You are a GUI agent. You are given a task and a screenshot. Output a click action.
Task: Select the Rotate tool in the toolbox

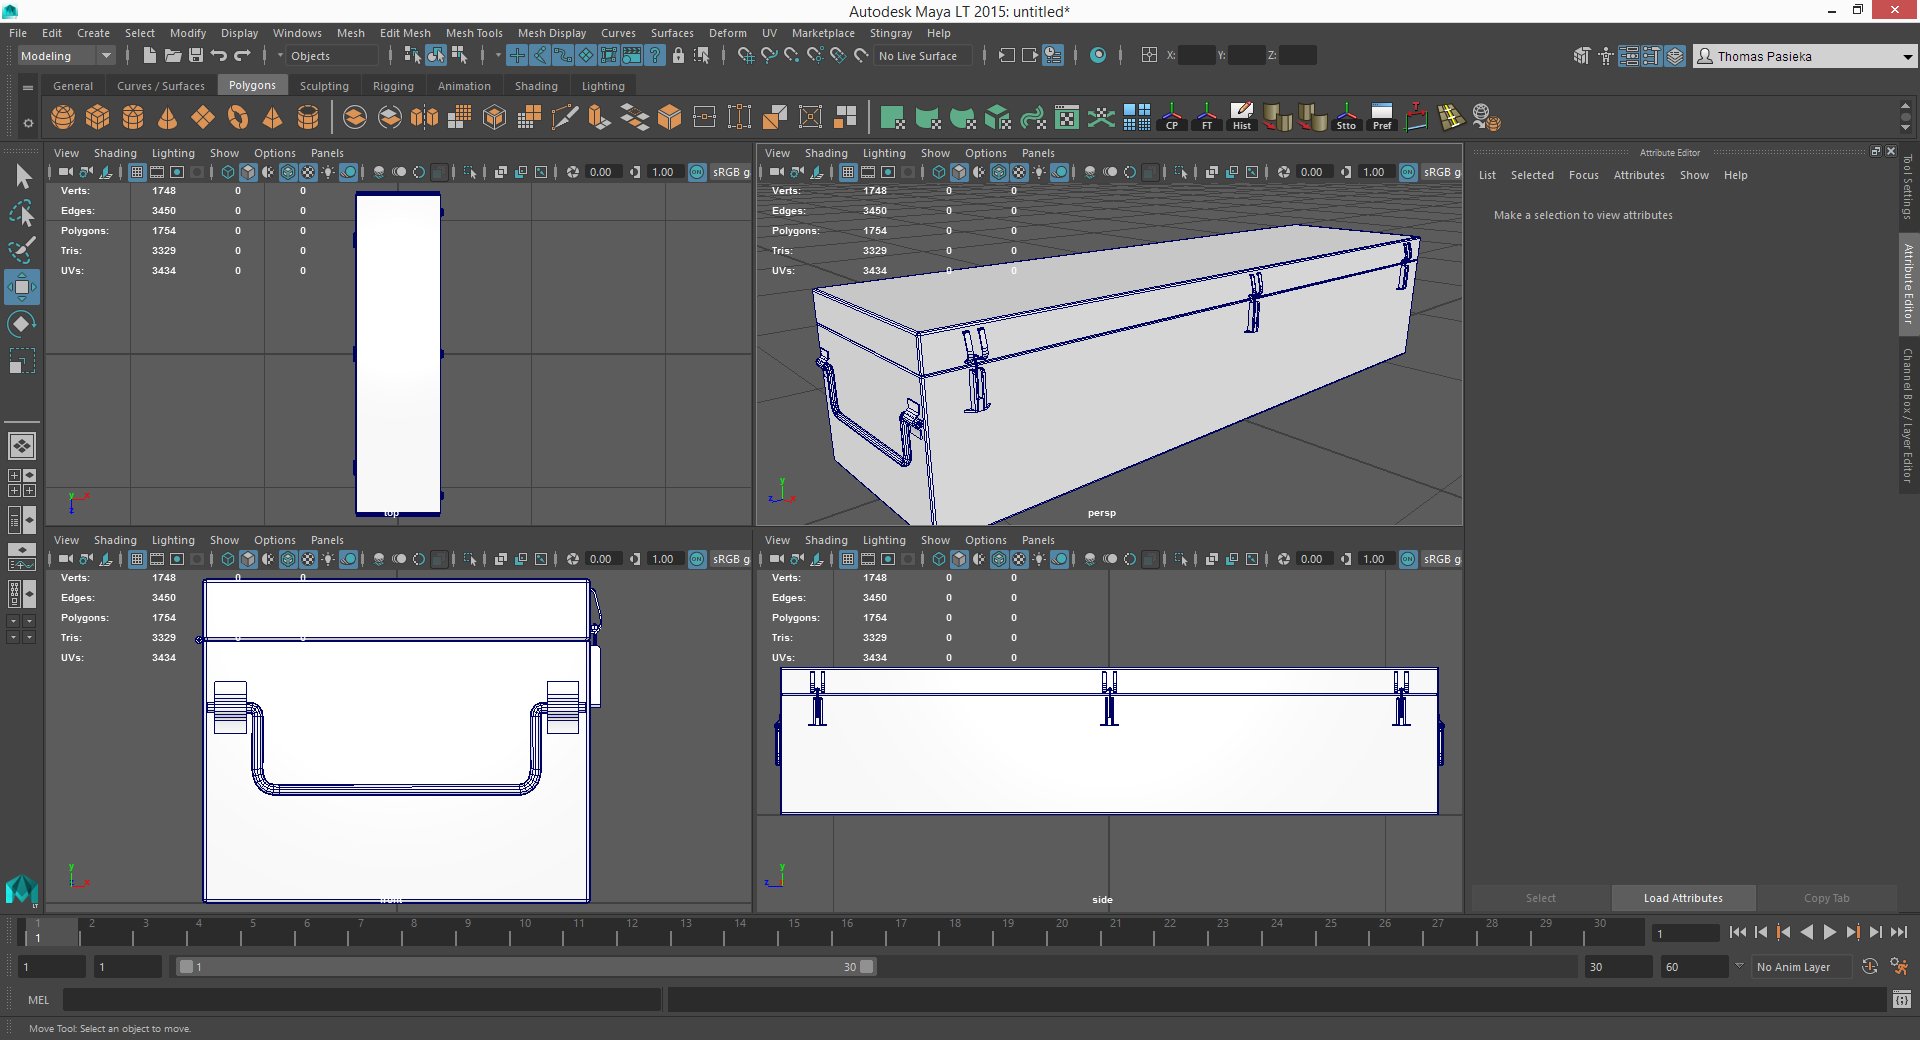click(x=21, y=324)
